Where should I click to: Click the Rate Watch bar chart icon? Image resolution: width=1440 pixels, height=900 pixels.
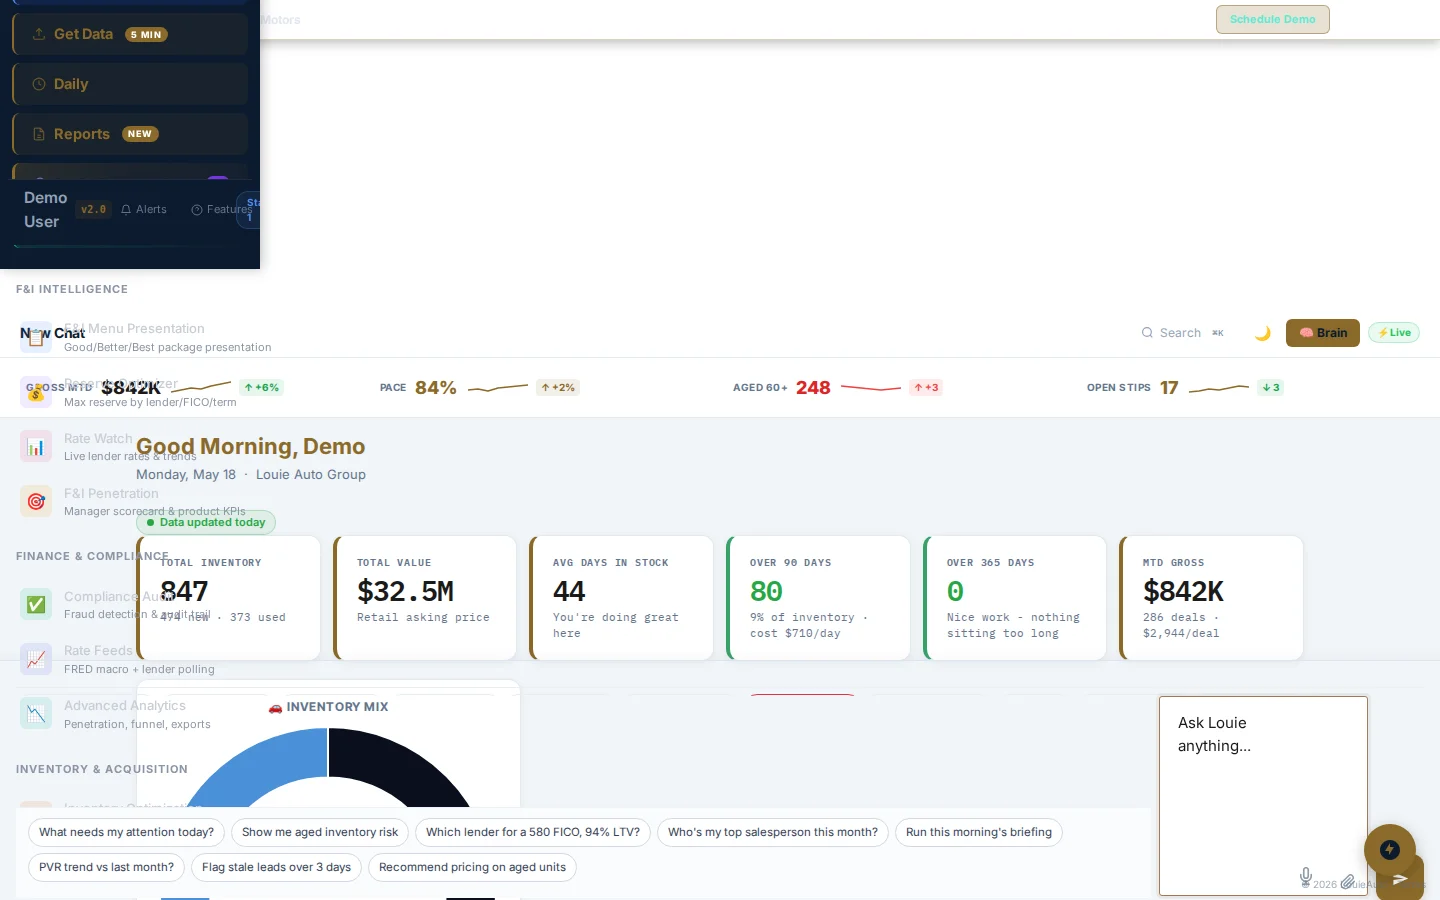coord(36,447)
